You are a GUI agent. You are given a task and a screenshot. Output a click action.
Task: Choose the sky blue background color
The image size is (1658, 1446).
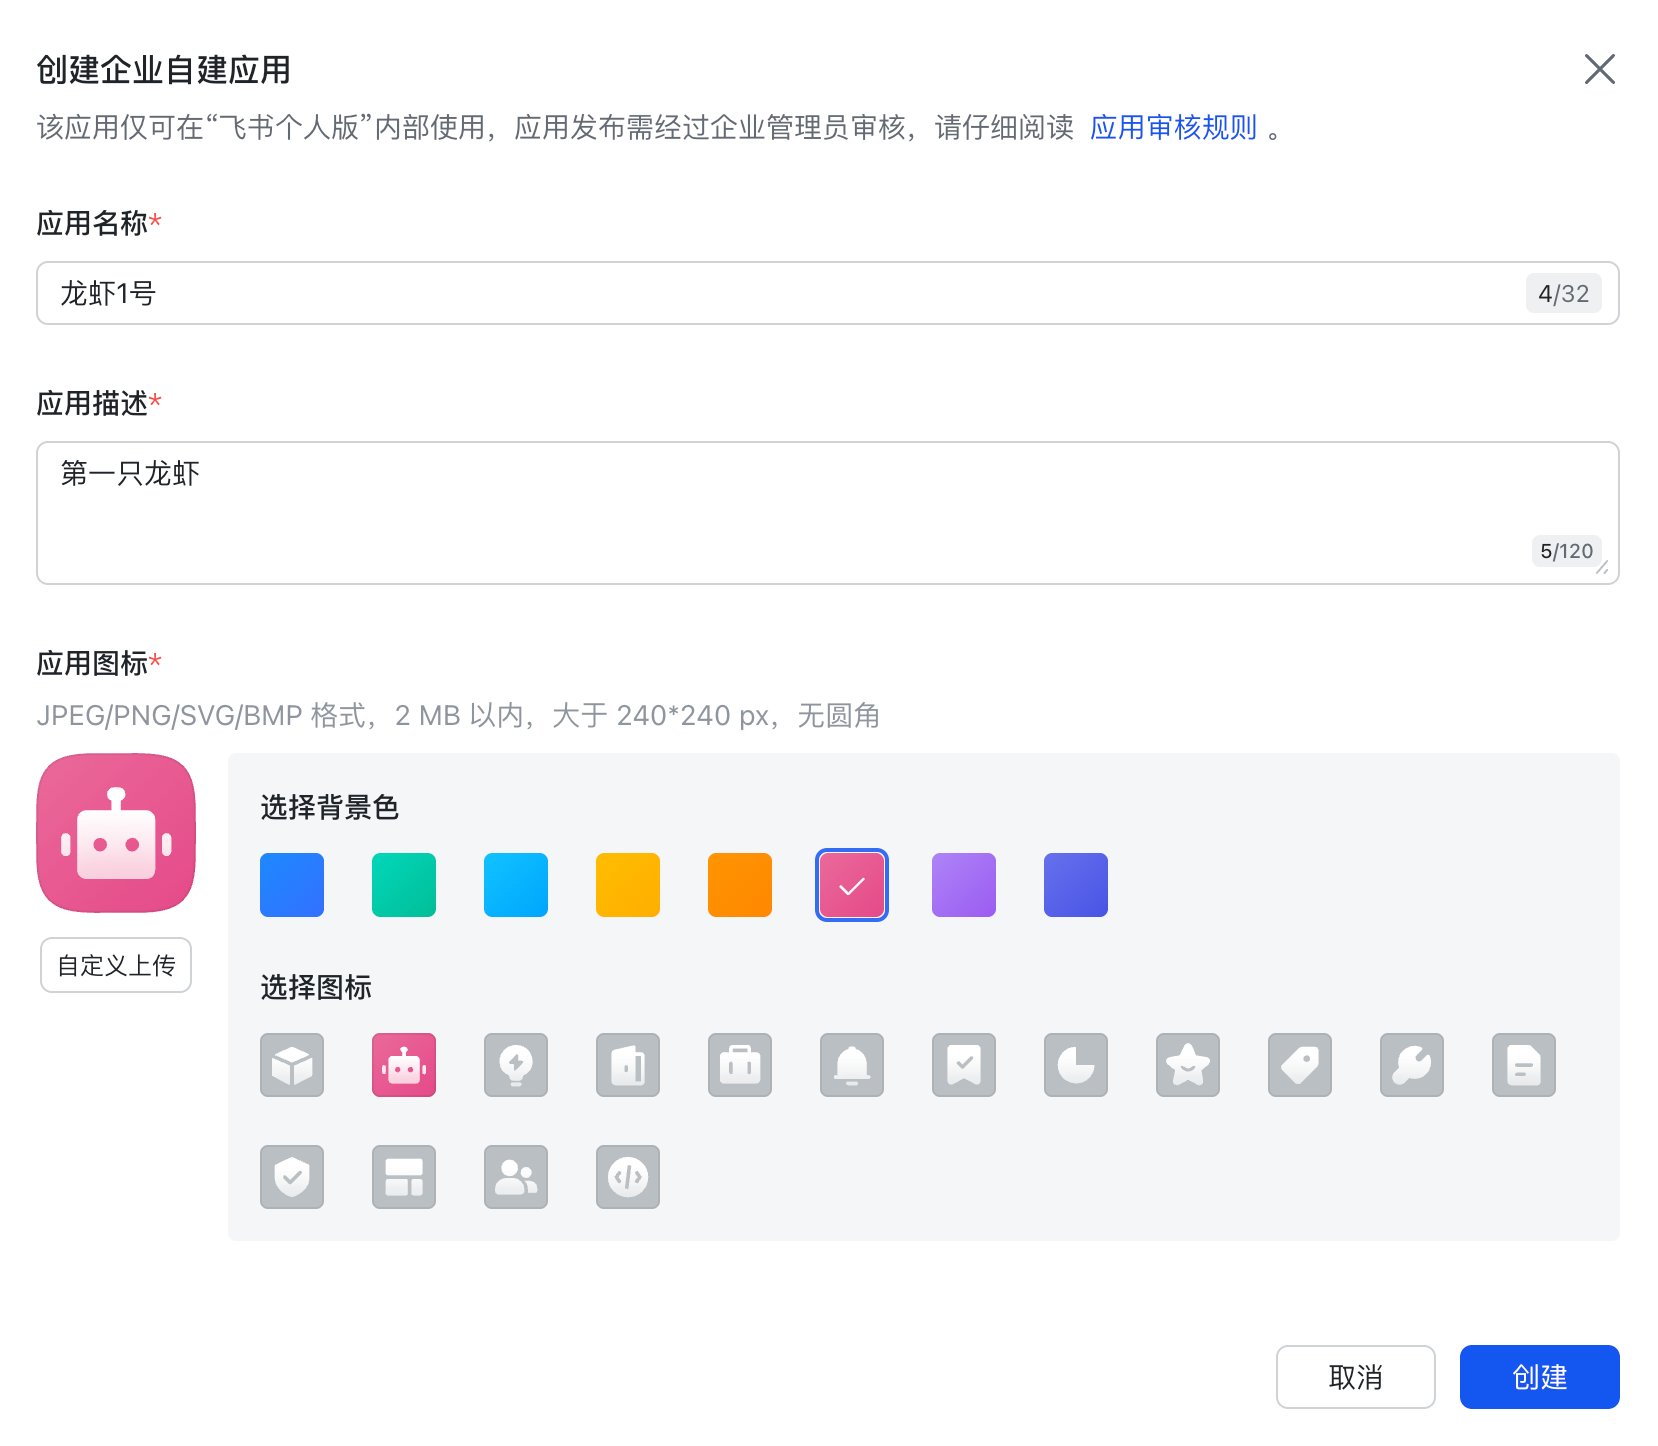point(516,885)
